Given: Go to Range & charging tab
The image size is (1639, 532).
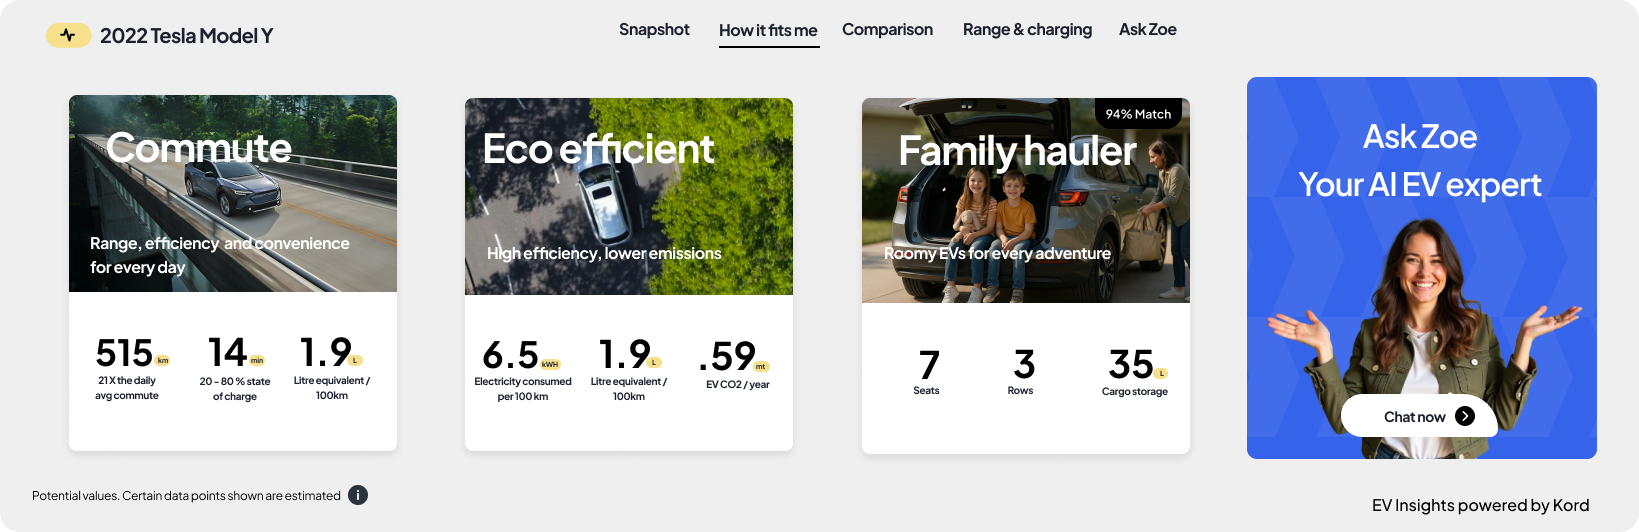Looking at the screenshot, I should click(1027, 30).
